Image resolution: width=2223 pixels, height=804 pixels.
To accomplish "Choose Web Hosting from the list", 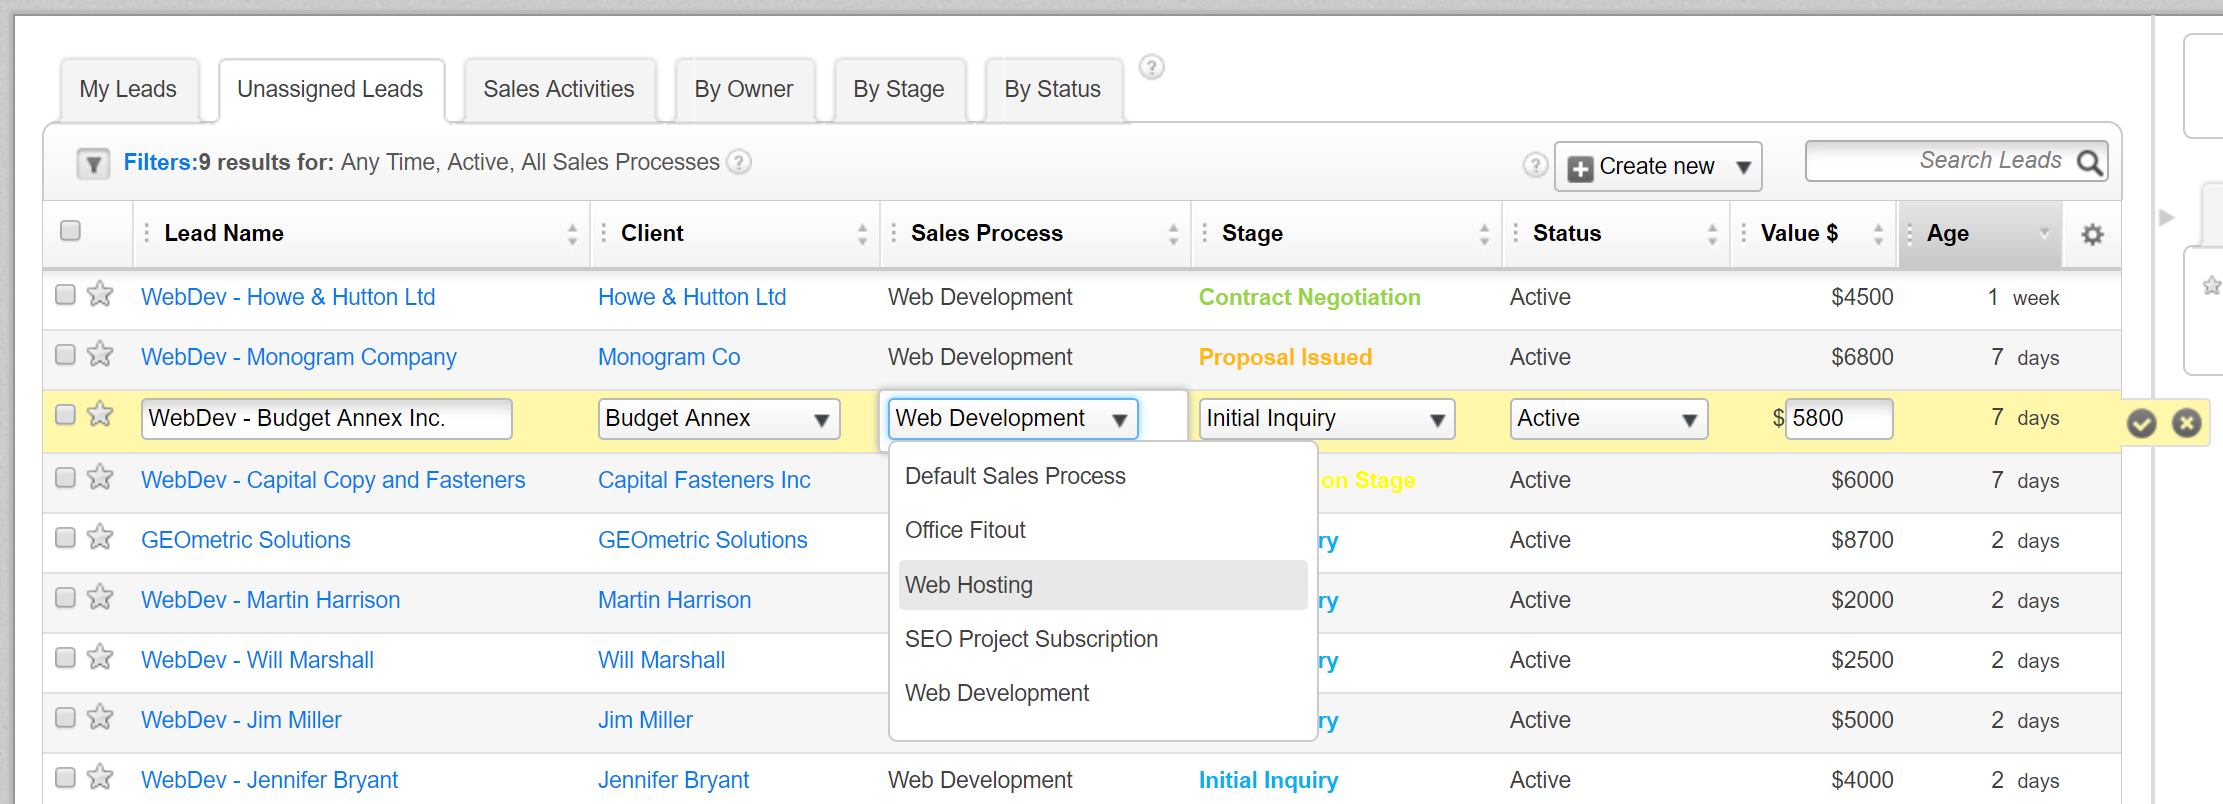I will [x=969, y=585].
